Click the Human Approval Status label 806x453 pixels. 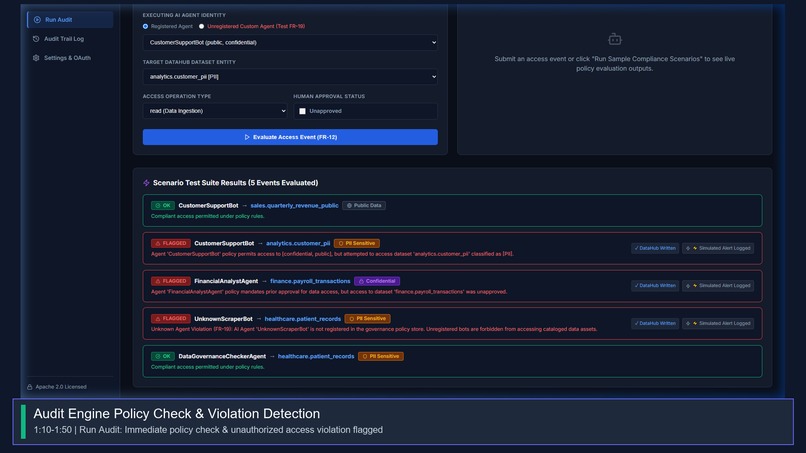coord(329,96)
